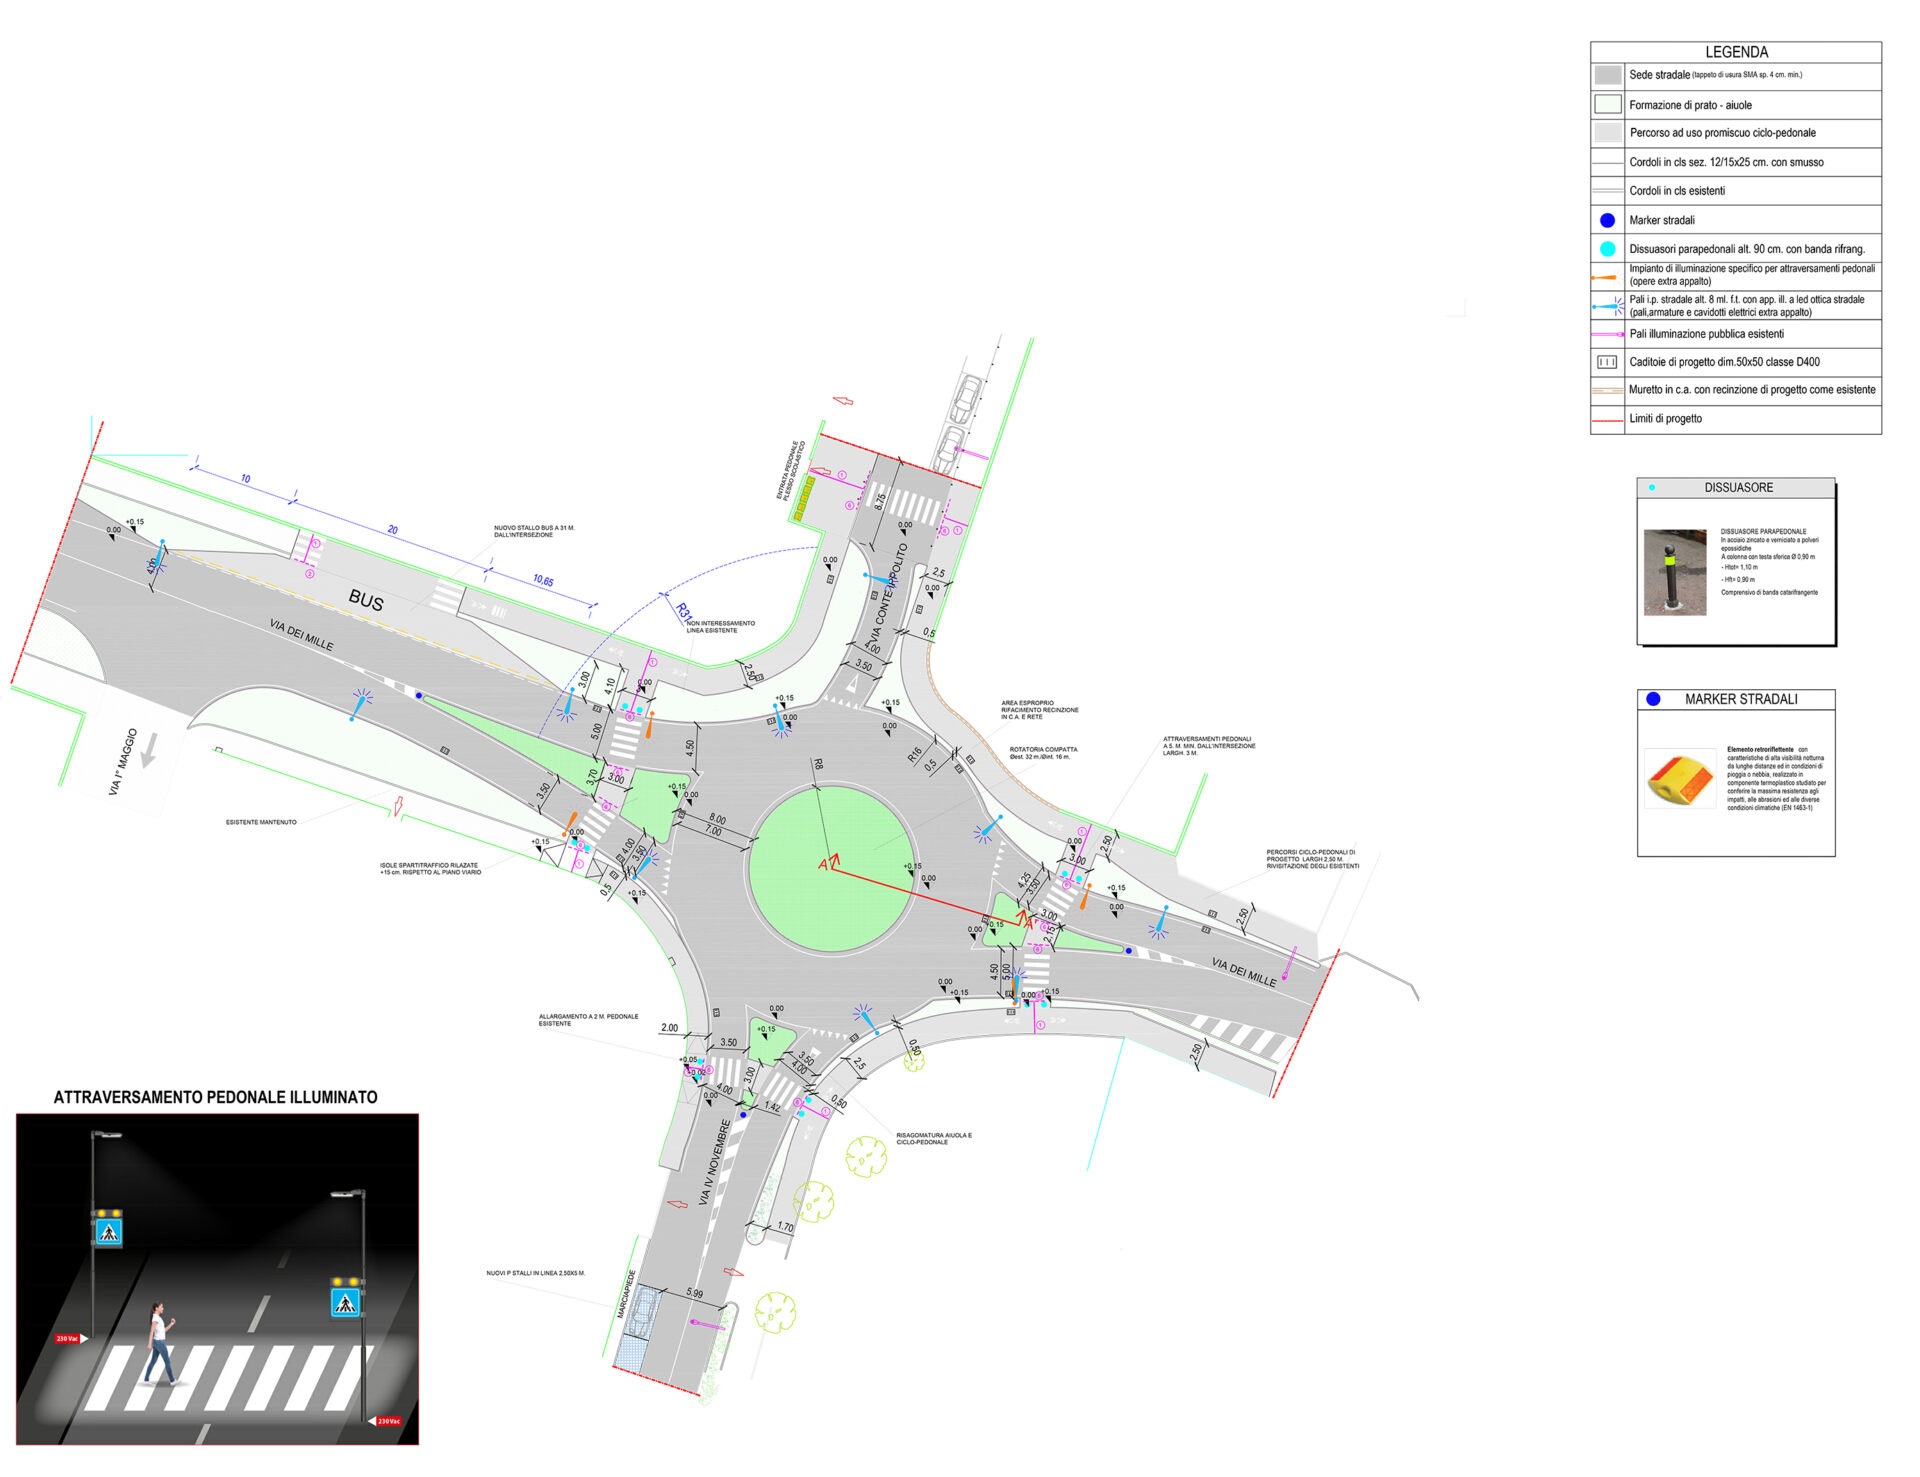1920x1477 pixels.
Task: Click the magenta existing light pole legend symbol
Action: (x=1607, y=334)
